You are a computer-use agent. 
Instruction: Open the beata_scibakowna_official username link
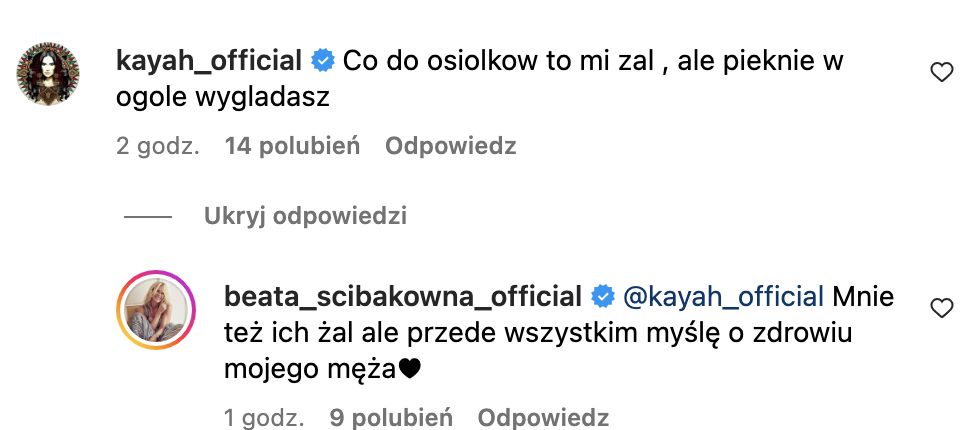[x=404, y=297]
